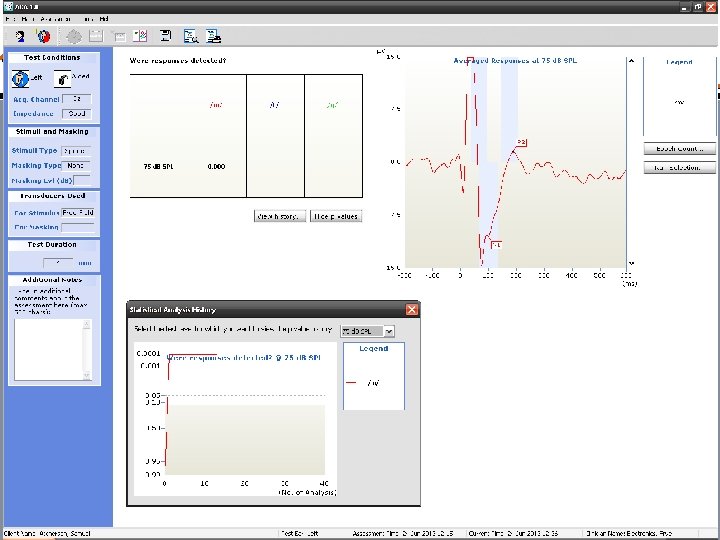Click the print preview toolbar icon
The width and height of the screenshot is (720, 540).
click(191, 36)
